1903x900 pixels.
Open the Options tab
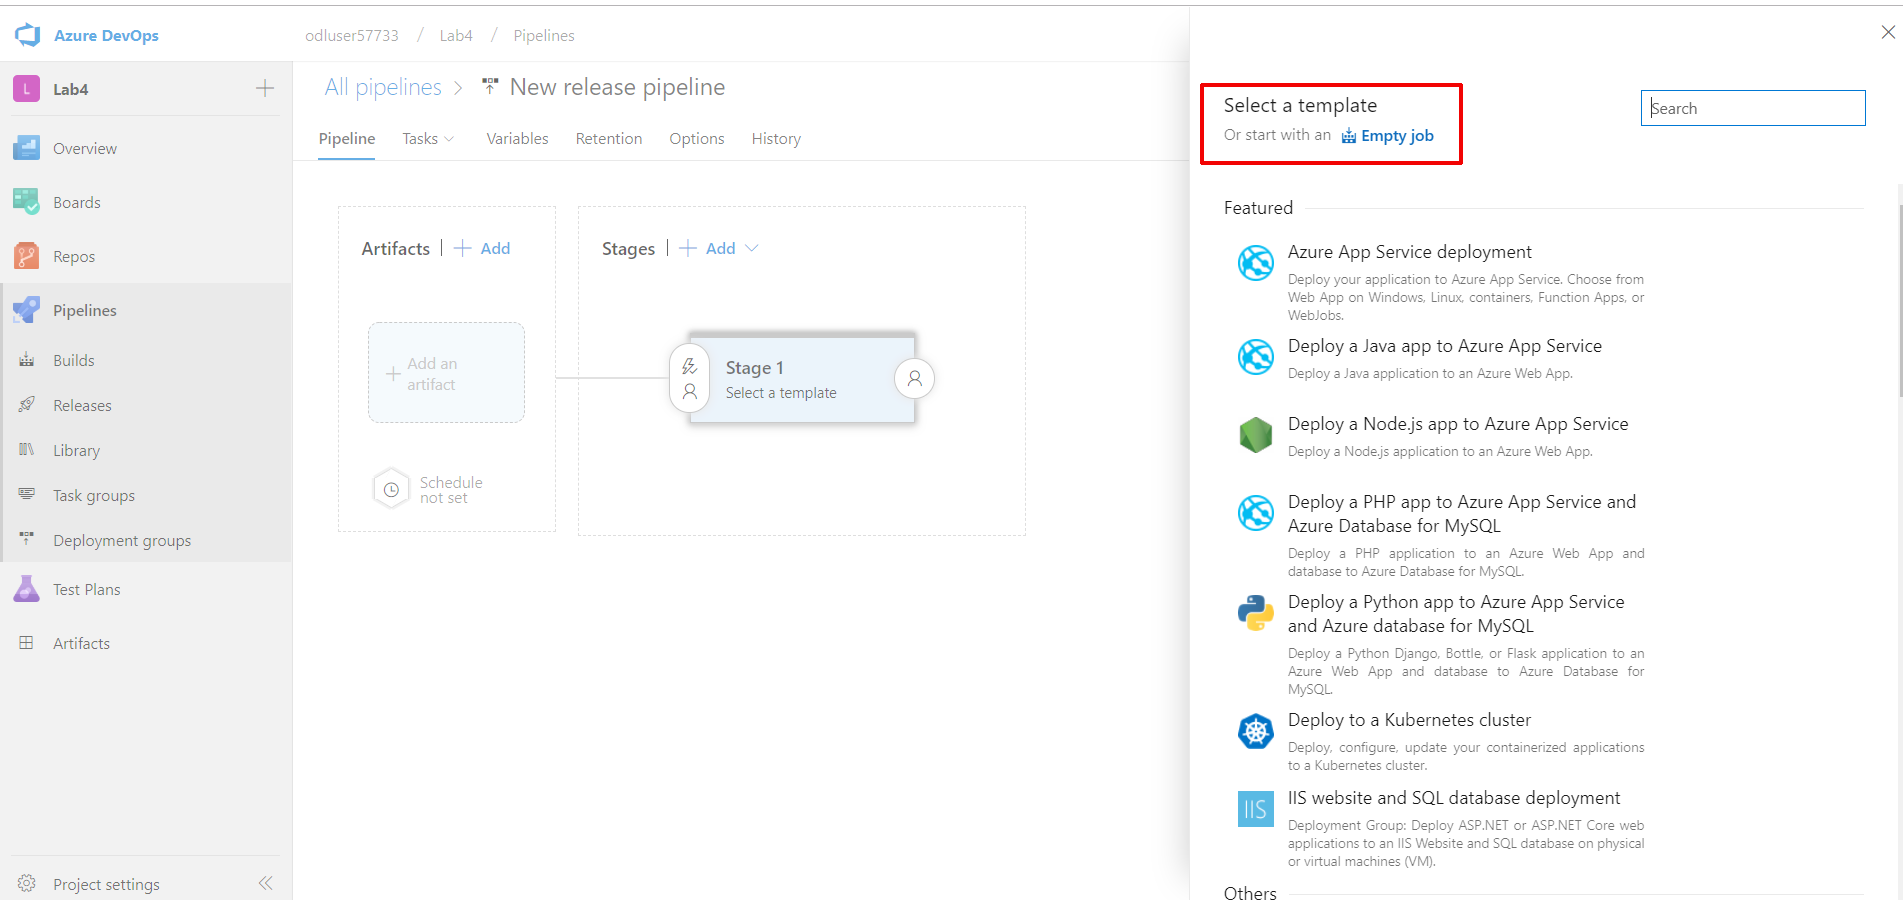(697, 138)
